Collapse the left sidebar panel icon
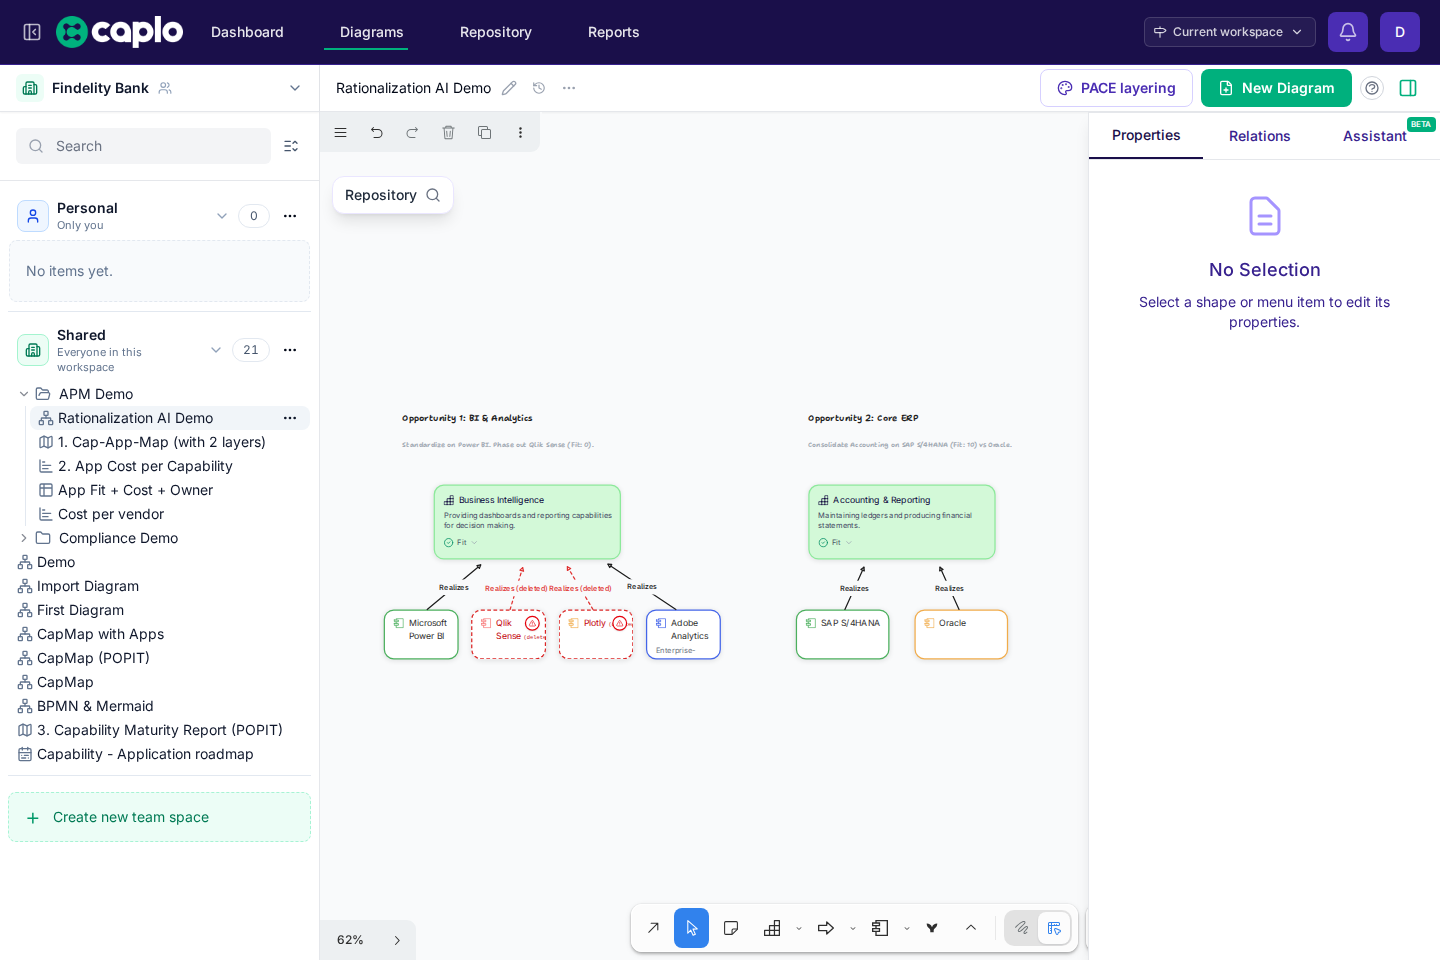The image size is (1440, 960). (32, 32)
